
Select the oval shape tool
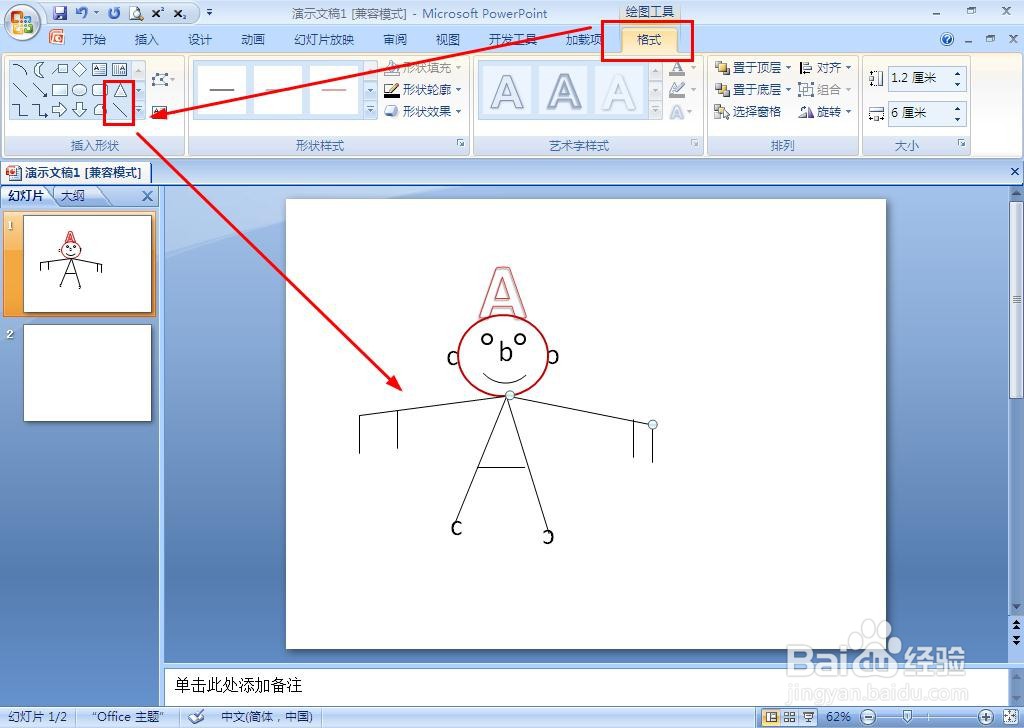78,90
